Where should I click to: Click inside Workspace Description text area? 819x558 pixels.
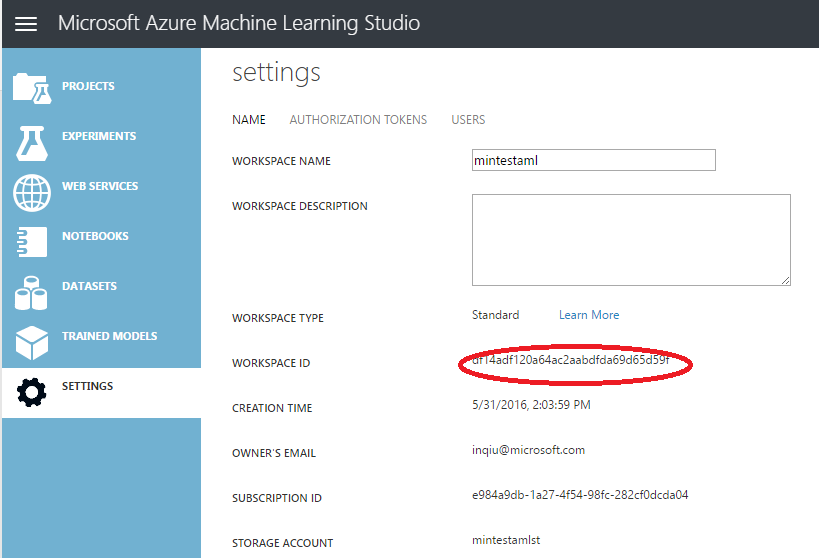click(631, 240)
